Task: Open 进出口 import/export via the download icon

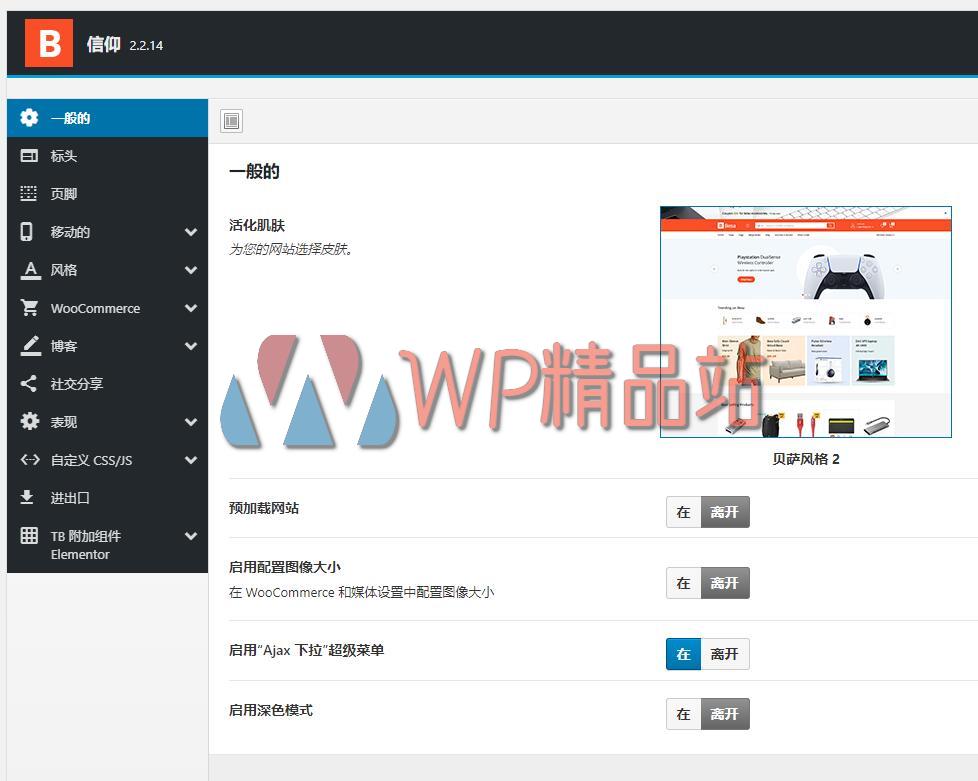Action: [x=29, y=497]
